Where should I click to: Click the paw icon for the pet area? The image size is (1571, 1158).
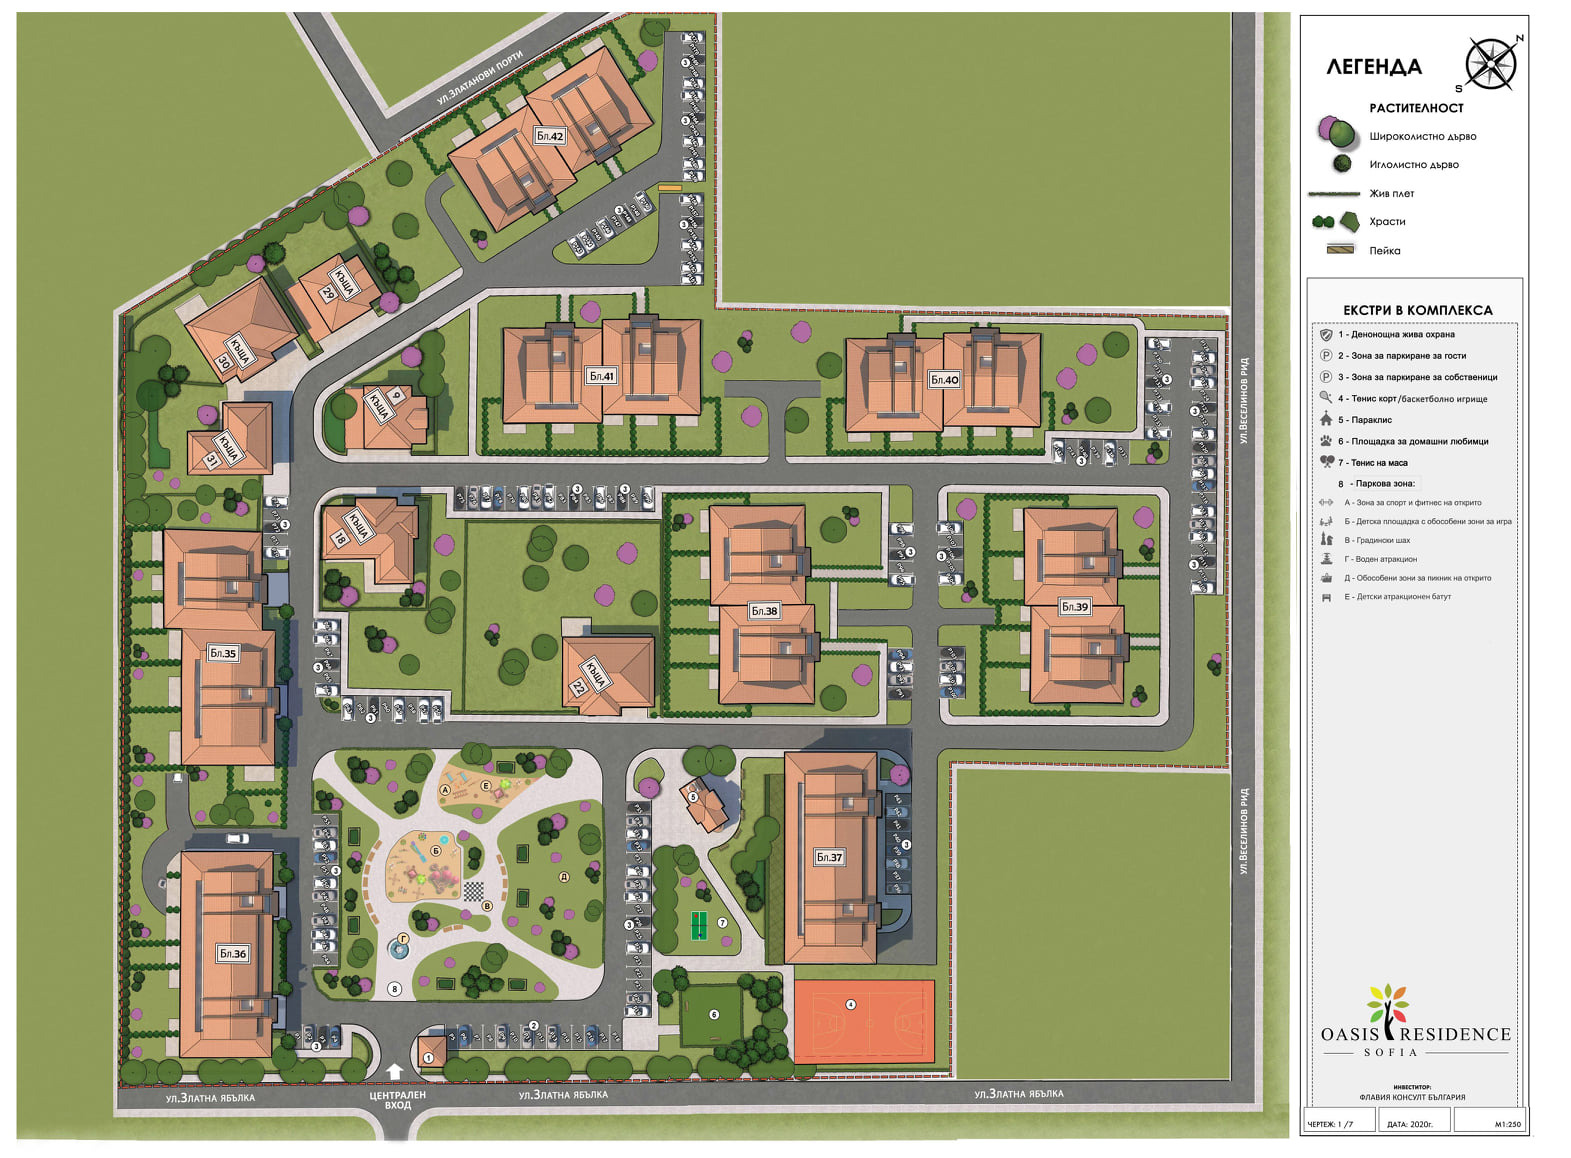point(1326,441)
